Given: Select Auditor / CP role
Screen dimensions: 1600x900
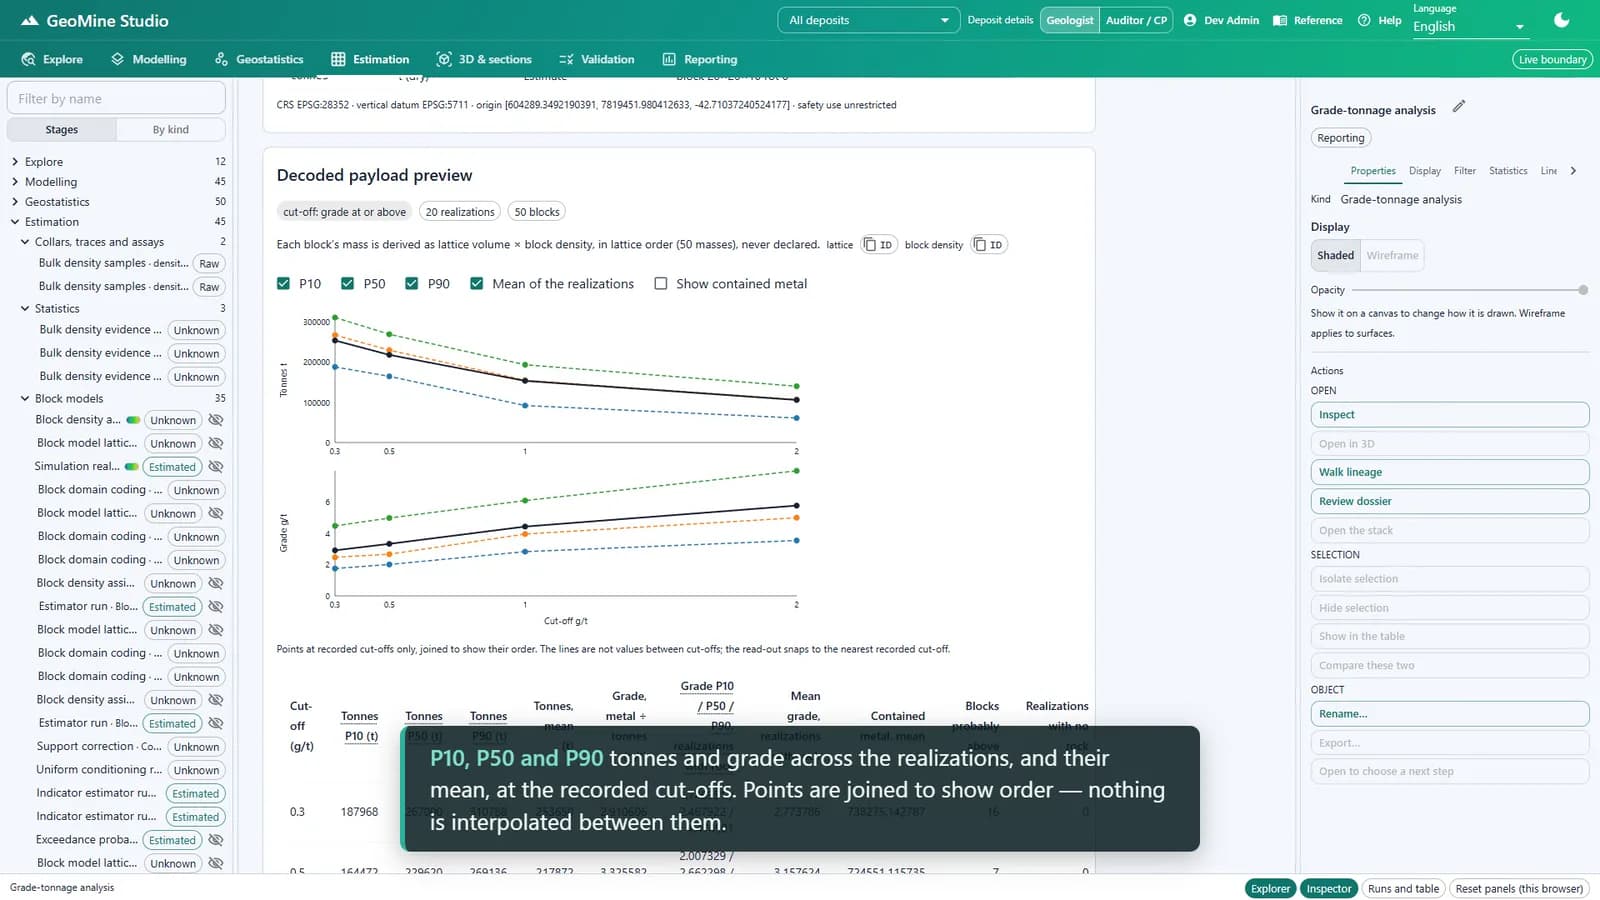Looking at the screenshot, I should 1136,20.
